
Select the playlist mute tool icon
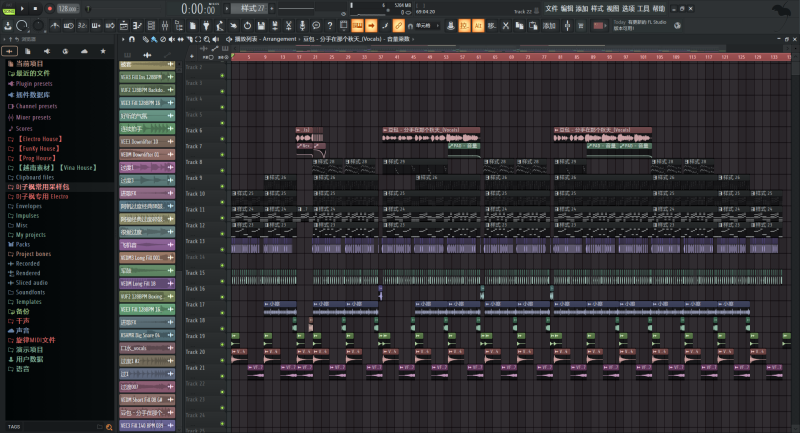click(x=171, y=39)
